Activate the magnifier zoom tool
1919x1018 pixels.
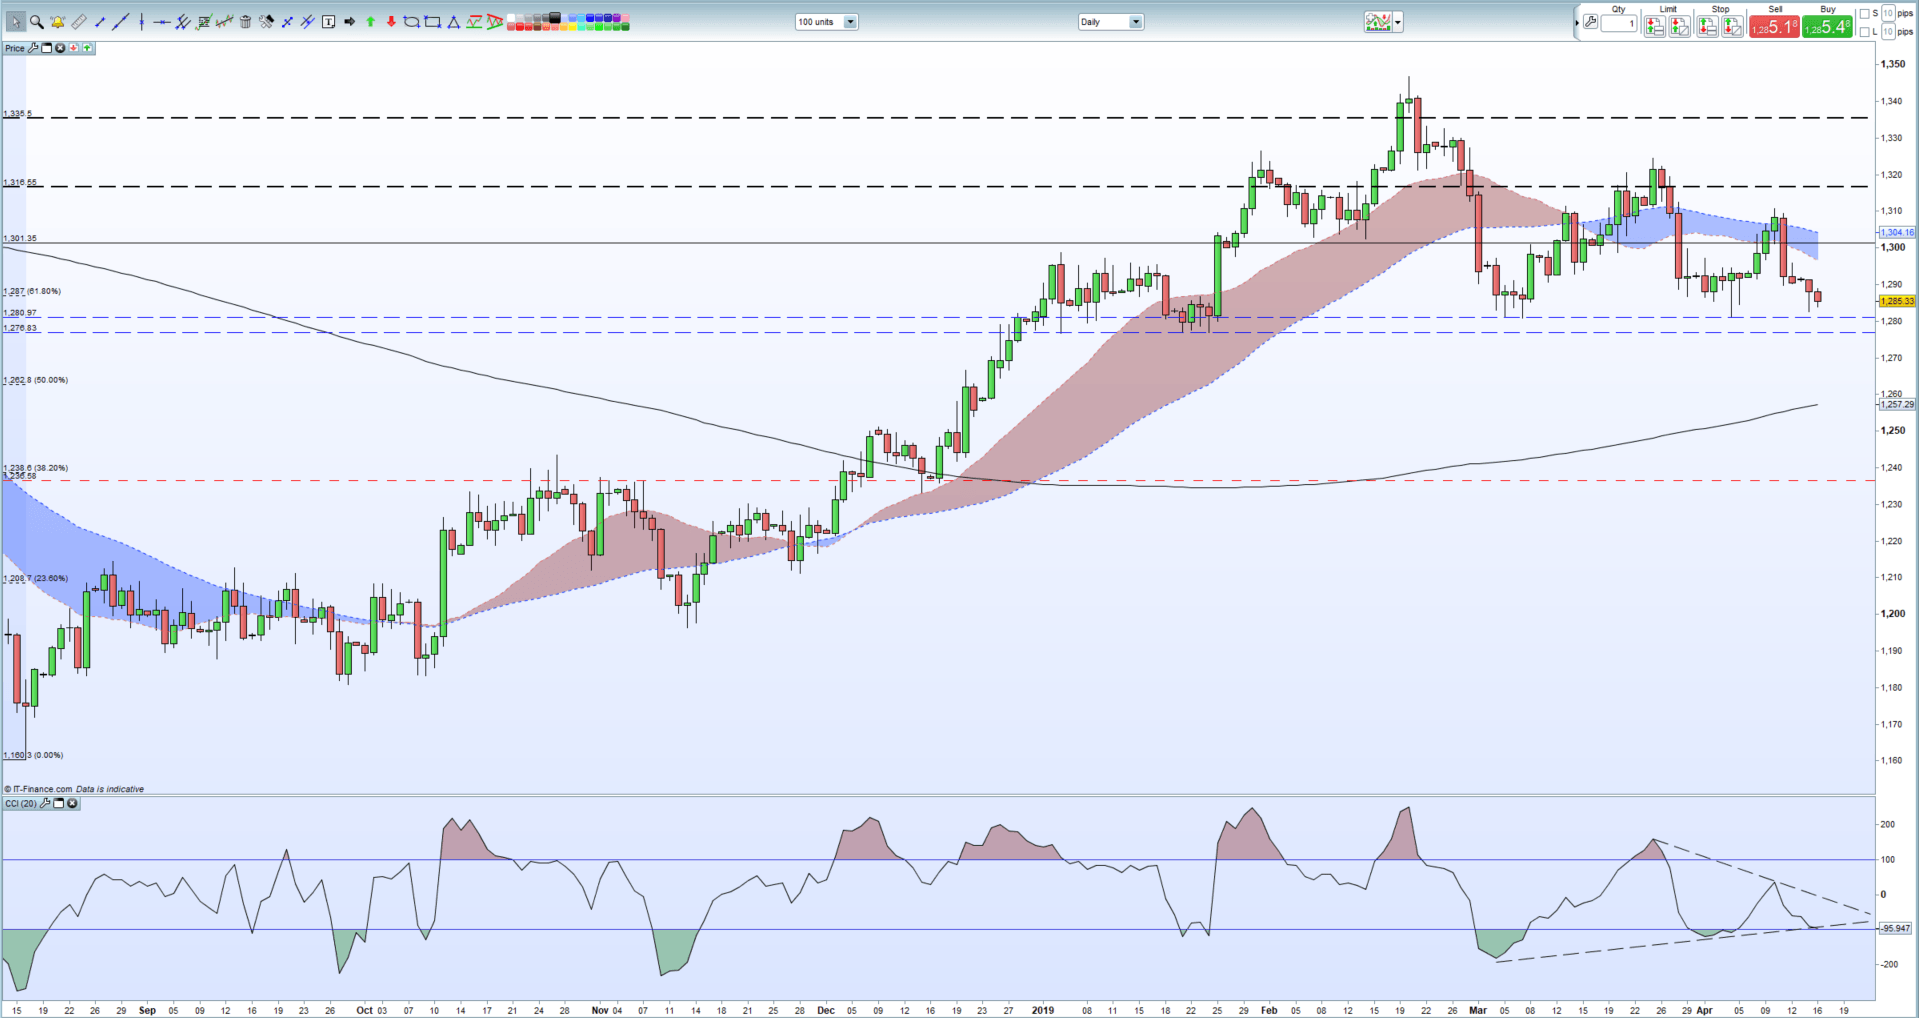[37, 22]
